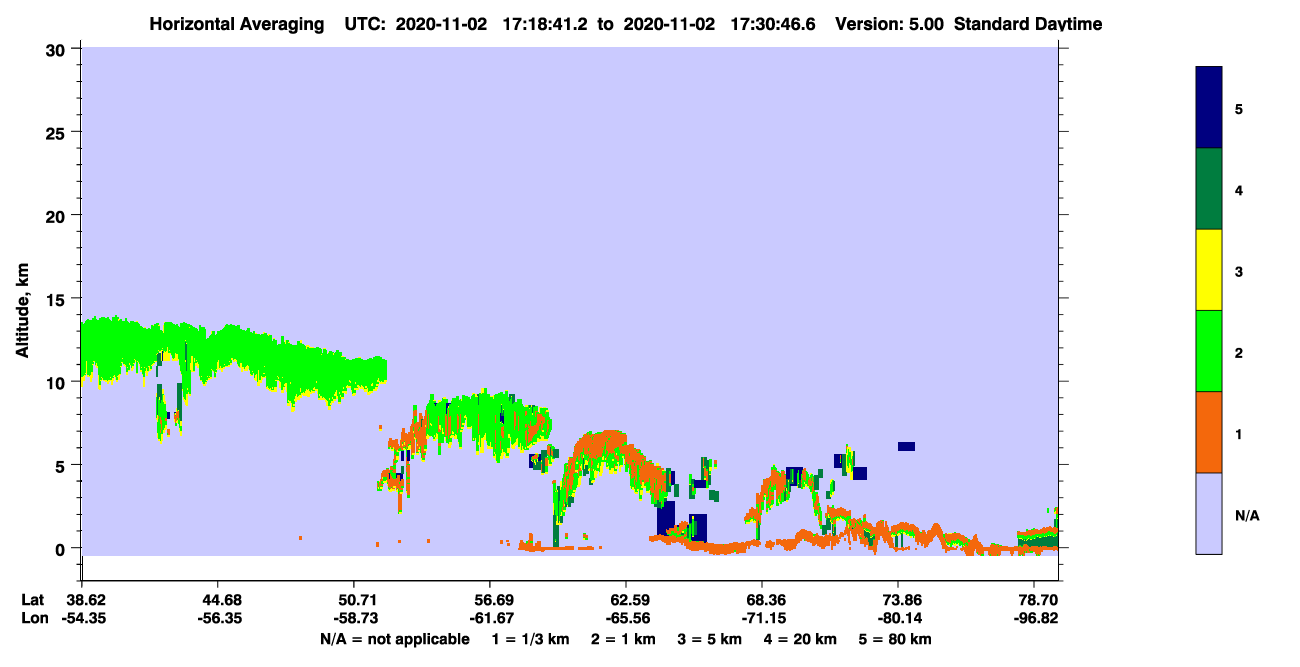Click the colorbar label '1'
Image resolution: width=1300 pixels, height=667 pixels.
coord(1238,434)
